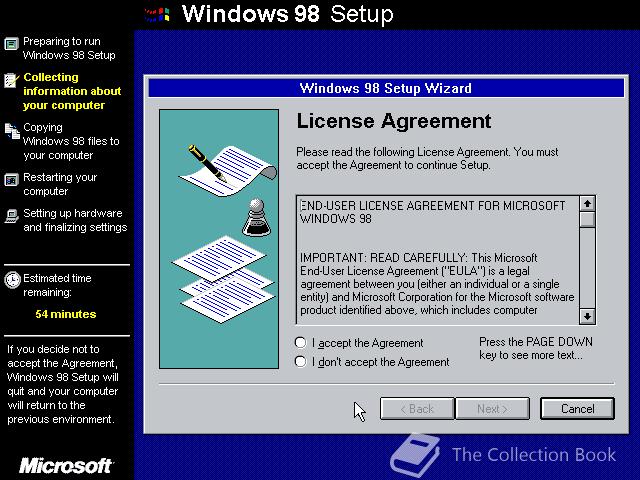
Task: Click the "Estimated time remaining" label
Action: tap(57, 285)
